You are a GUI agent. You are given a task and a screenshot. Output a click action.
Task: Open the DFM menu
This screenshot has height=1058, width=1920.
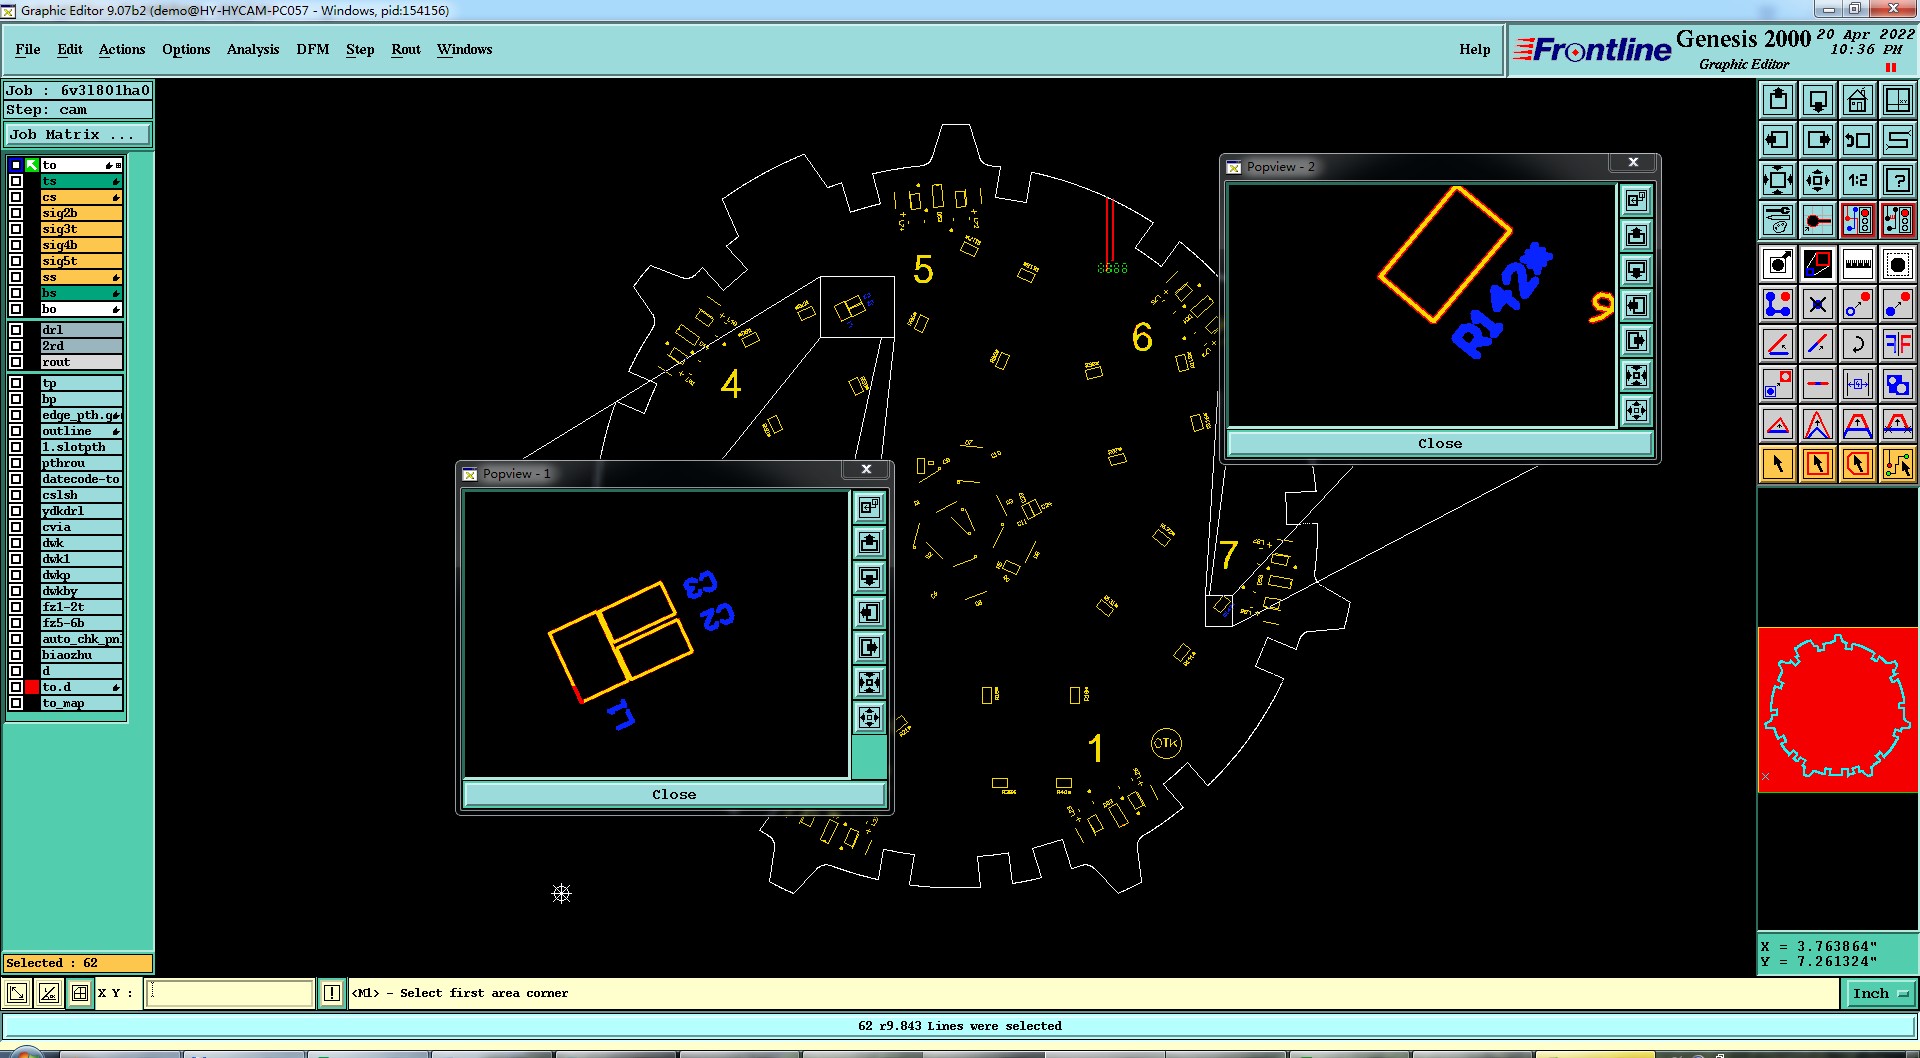coord(313,49)
